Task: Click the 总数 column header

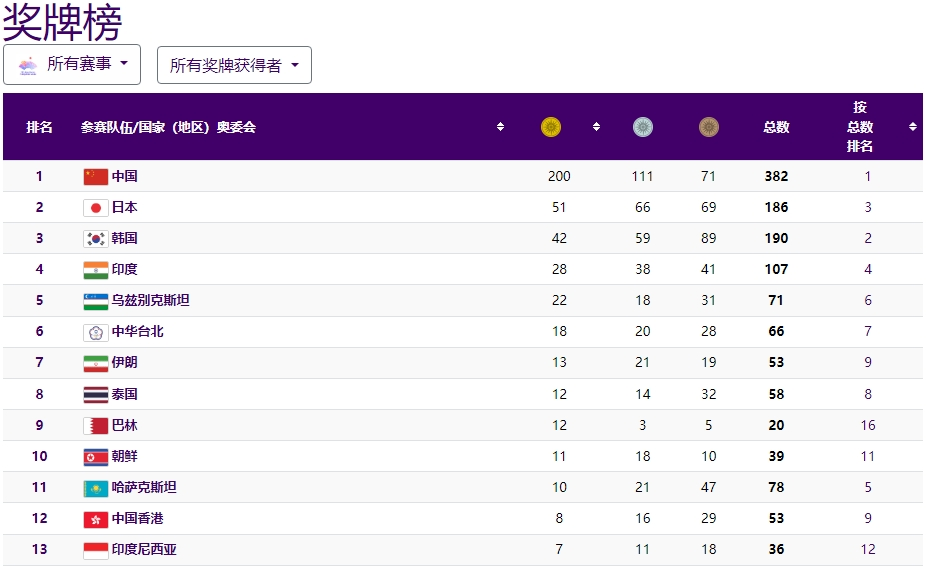Action: (x=776, y=127)
